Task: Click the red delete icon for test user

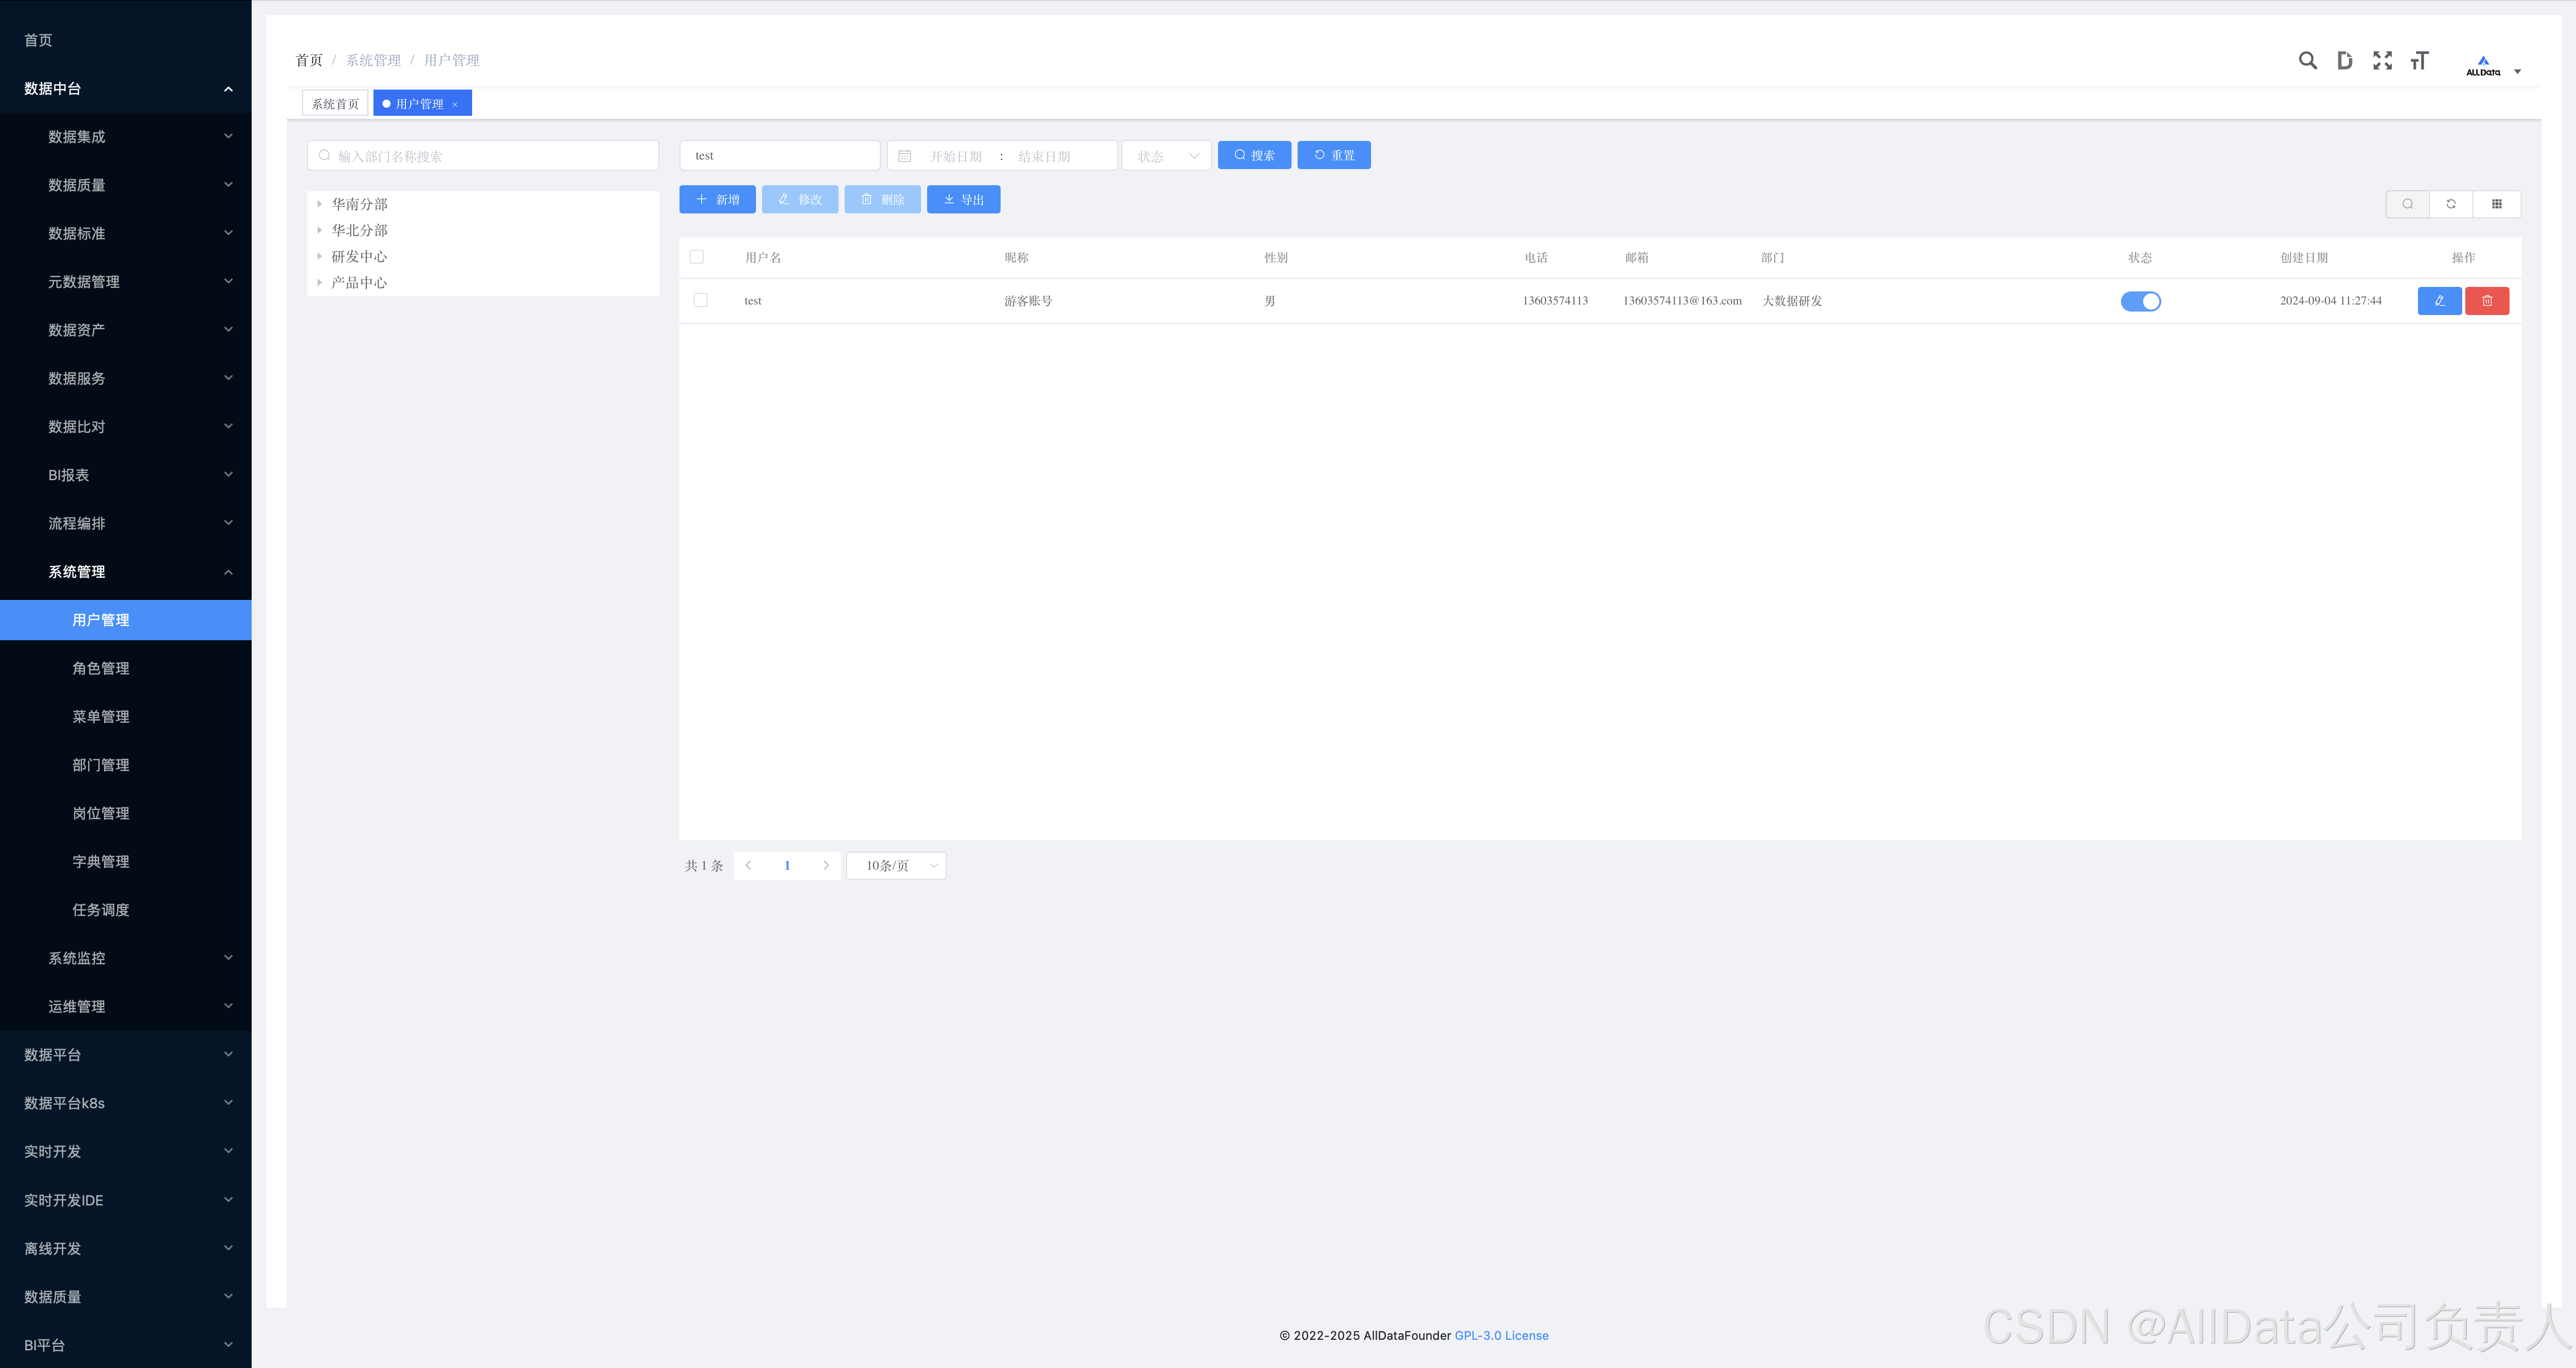Action: [2486, 301]
